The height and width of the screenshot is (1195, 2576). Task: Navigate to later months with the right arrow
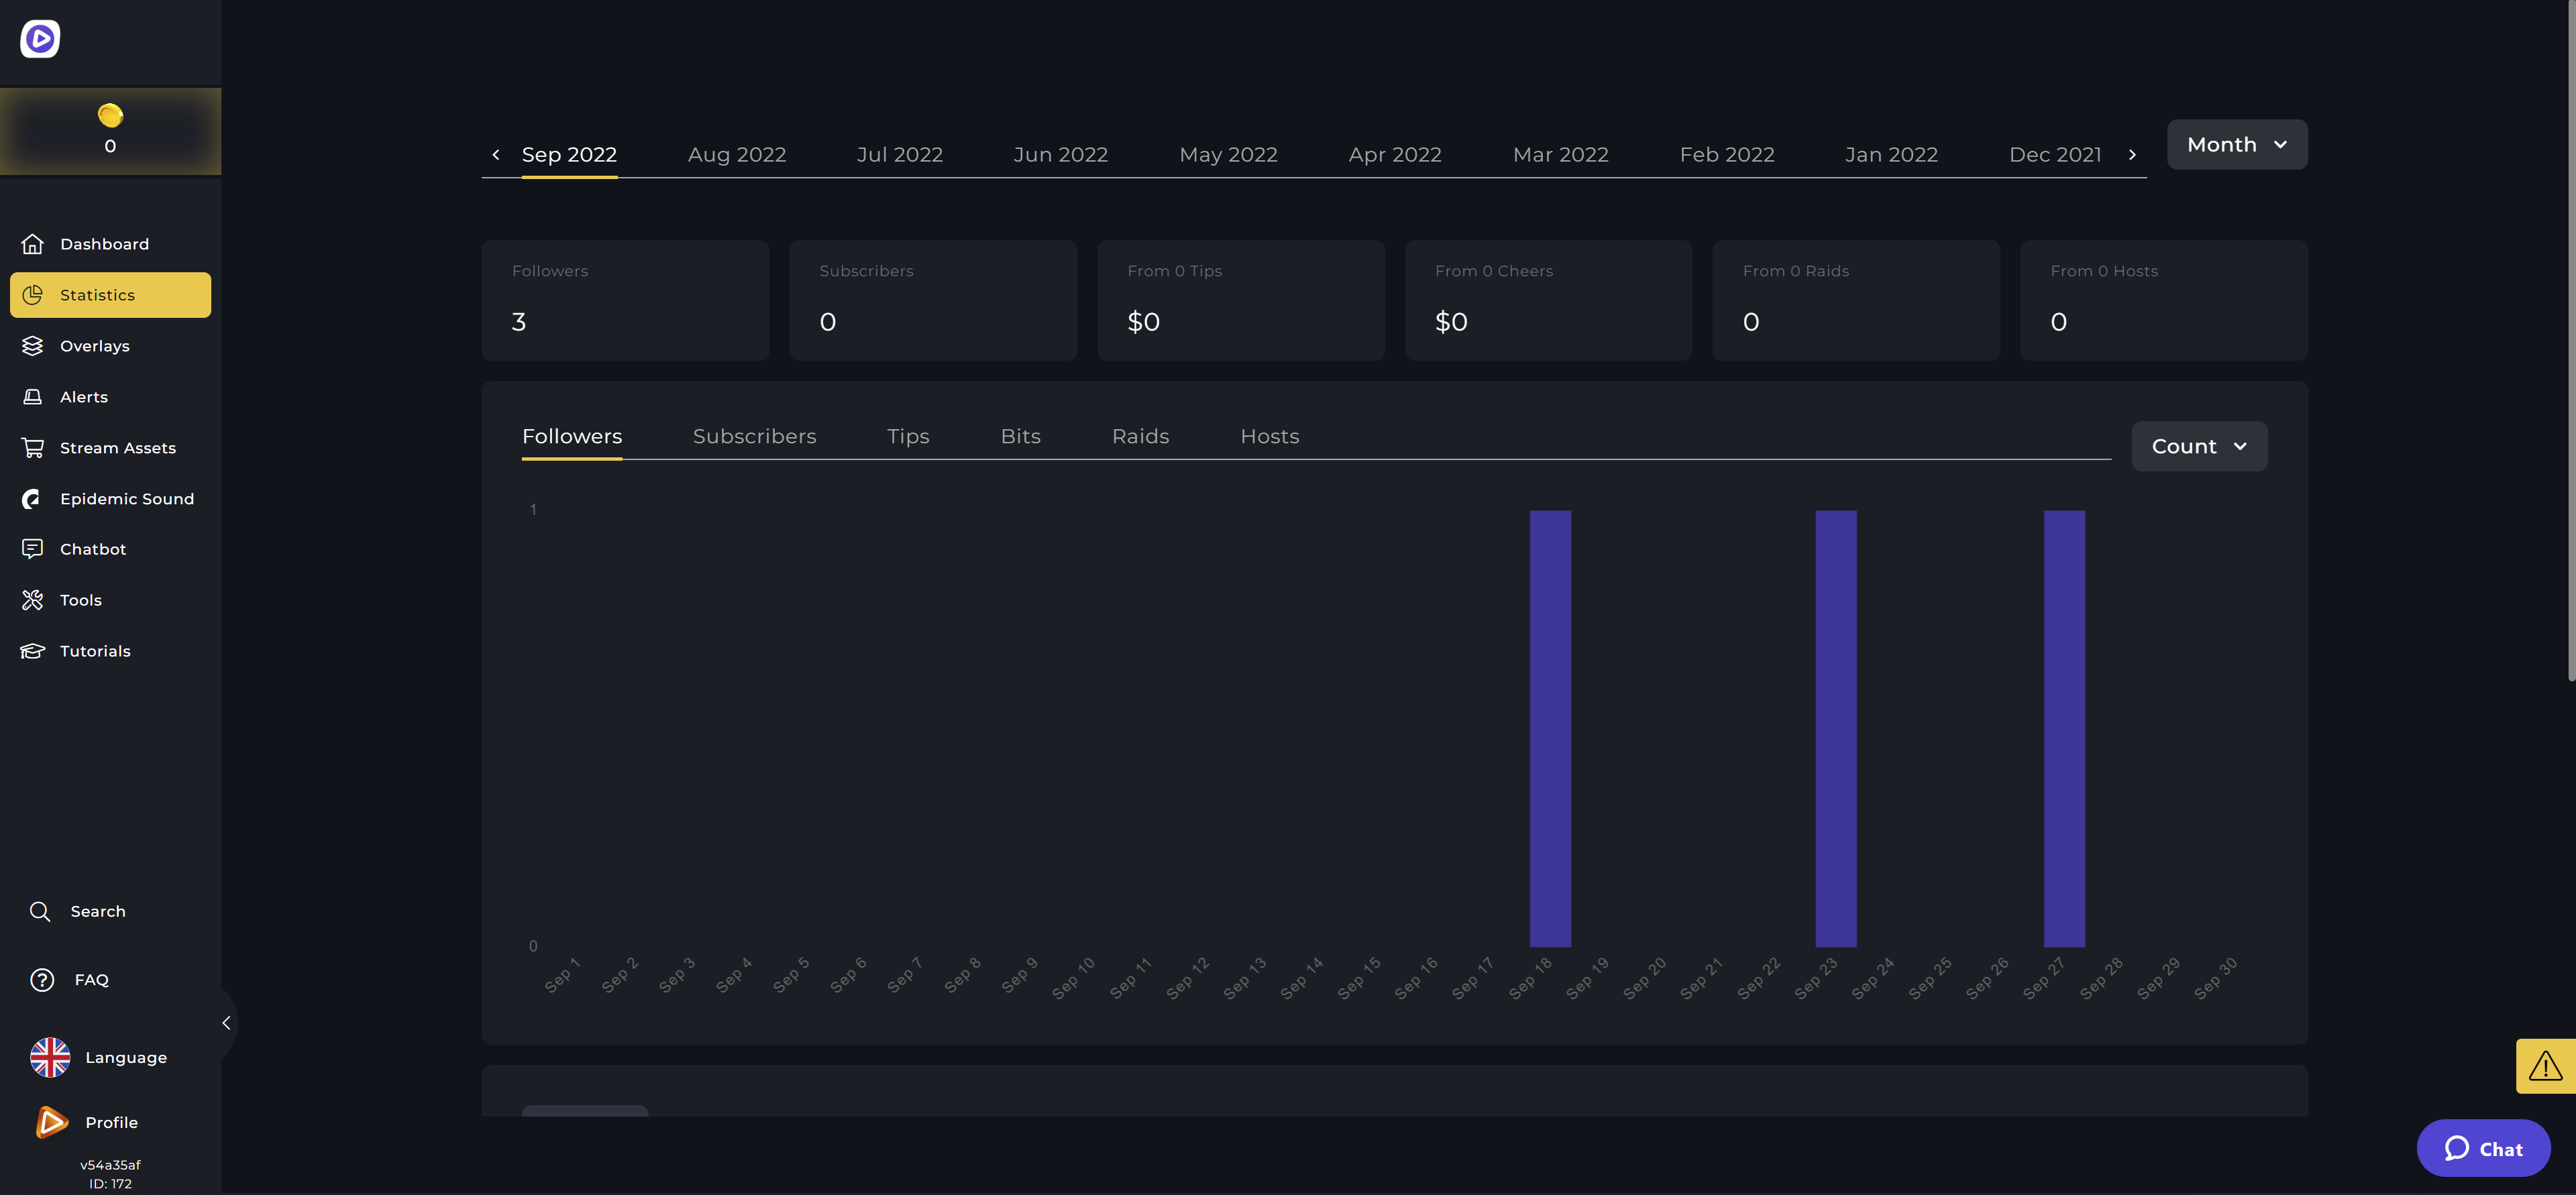pyautogui.click(x=2132, y=154)
